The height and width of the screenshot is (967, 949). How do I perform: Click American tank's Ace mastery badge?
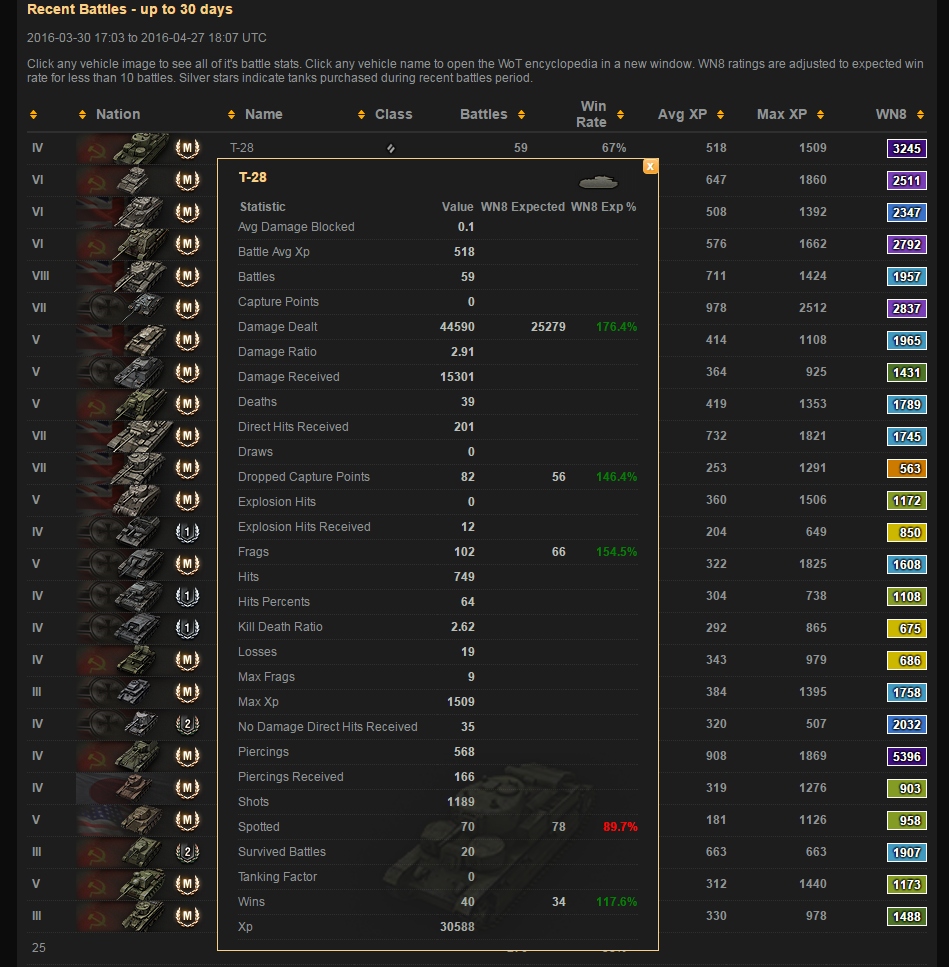coord(187,820)
